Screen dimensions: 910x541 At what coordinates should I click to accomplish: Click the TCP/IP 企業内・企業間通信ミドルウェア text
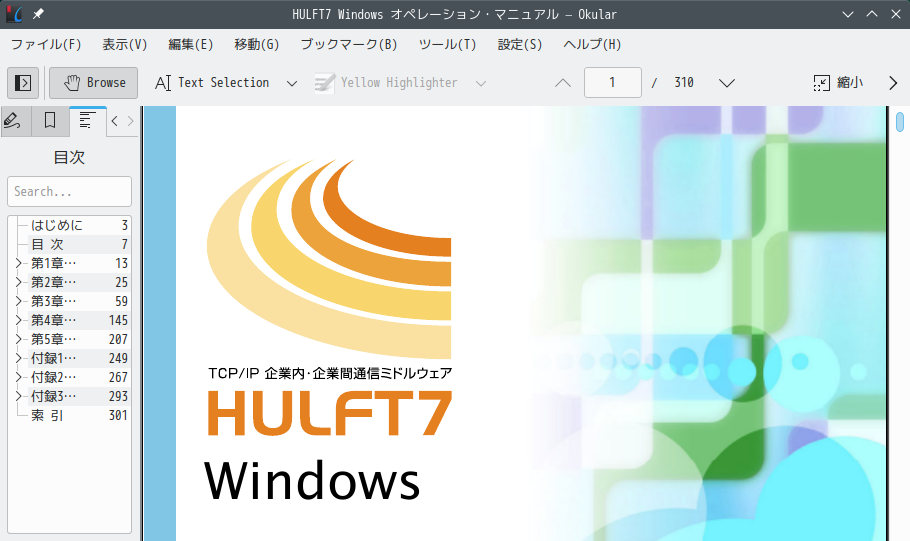(330, 373)
